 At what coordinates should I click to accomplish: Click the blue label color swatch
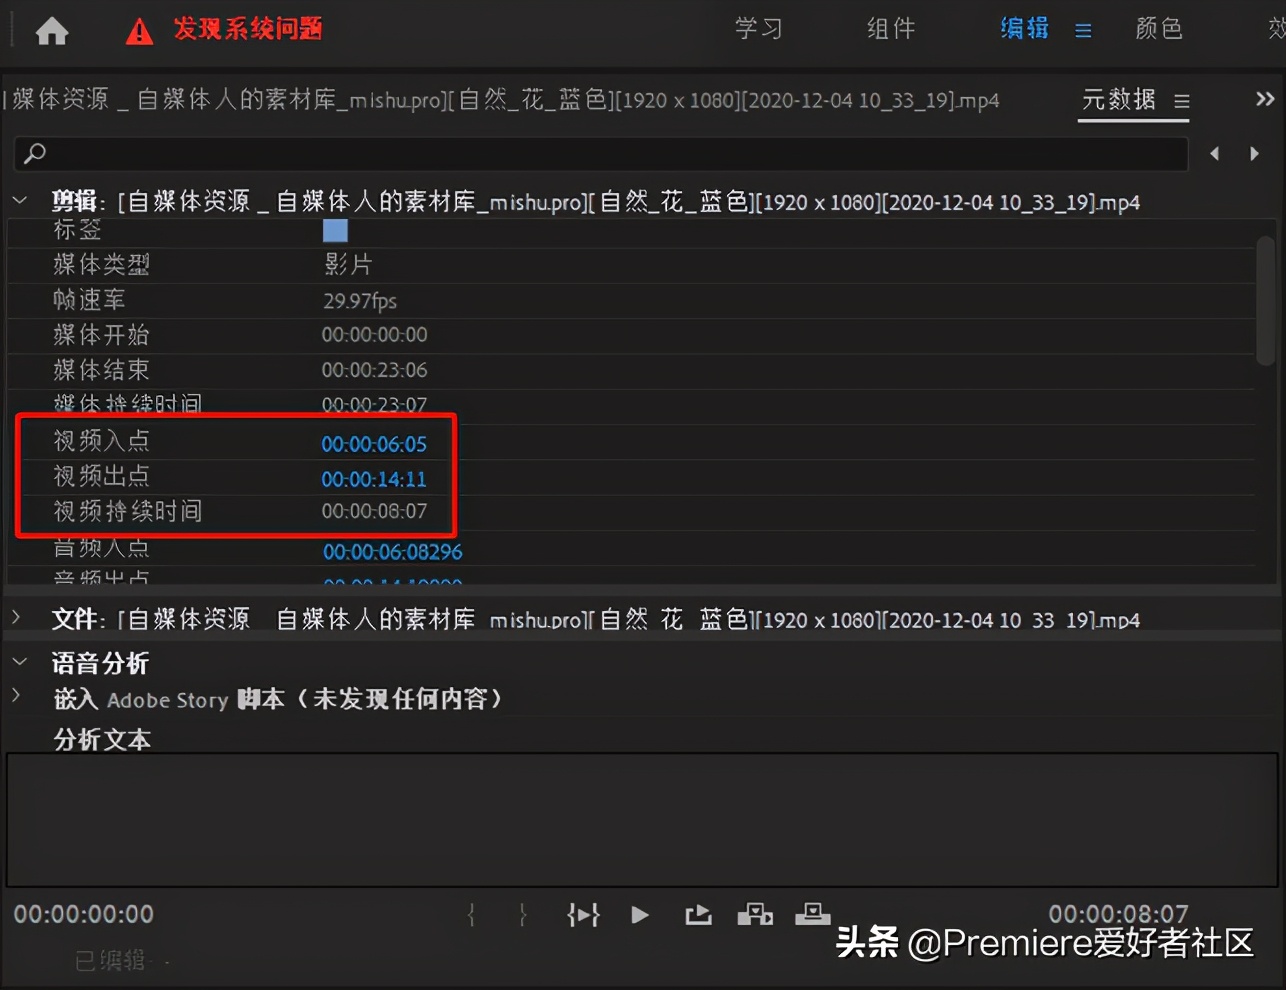coord(335,230)
